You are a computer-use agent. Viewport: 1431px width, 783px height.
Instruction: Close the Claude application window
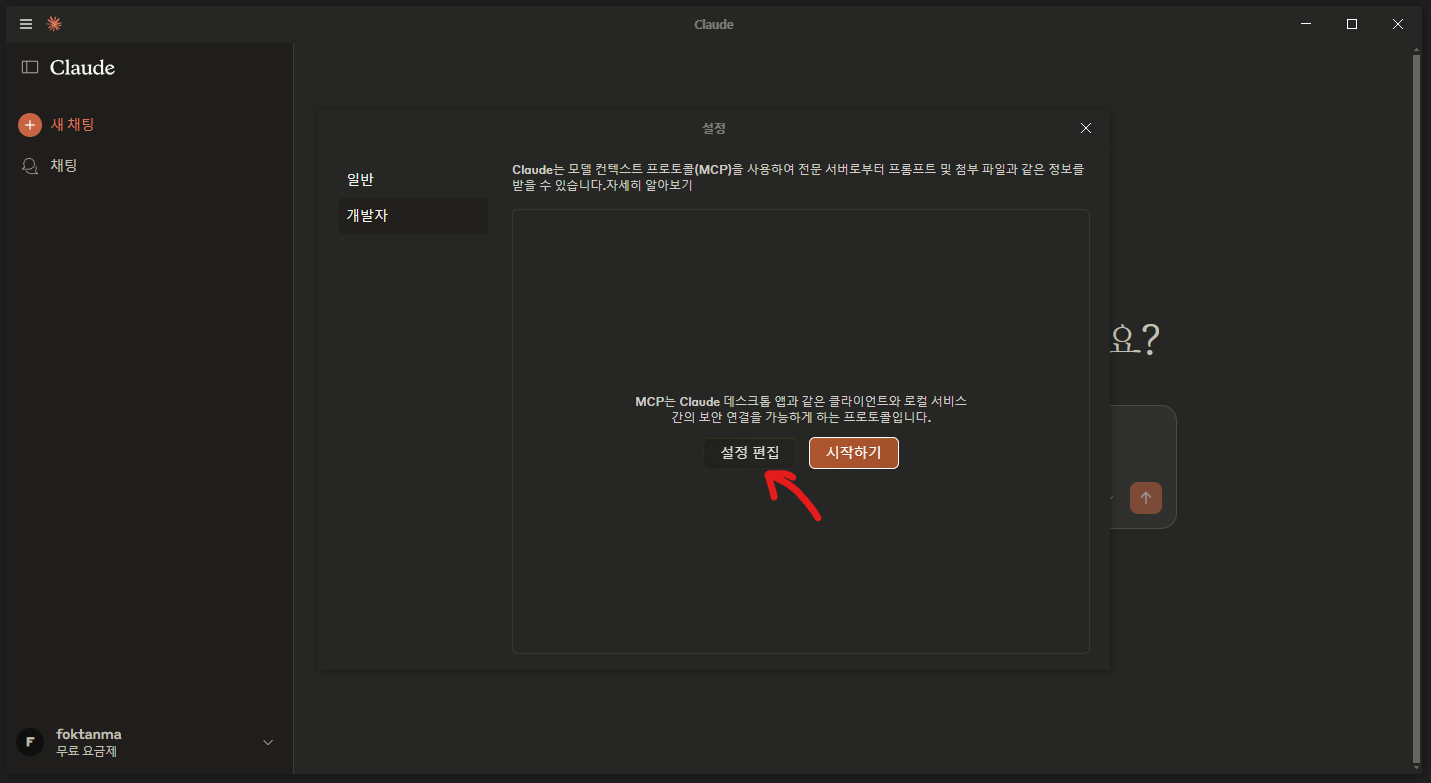[1398, 24]
